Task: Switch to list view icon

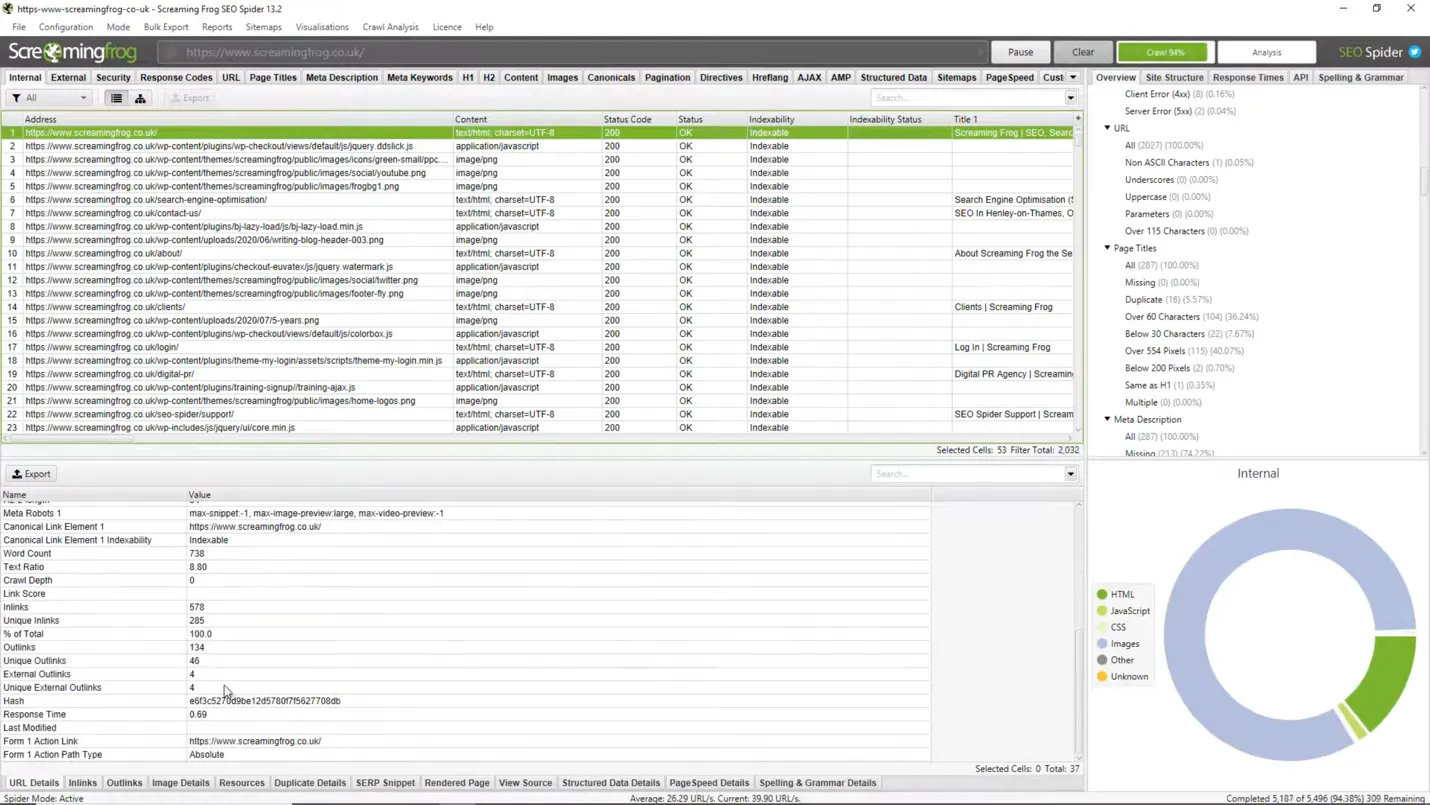Action: tap(116, 98)
